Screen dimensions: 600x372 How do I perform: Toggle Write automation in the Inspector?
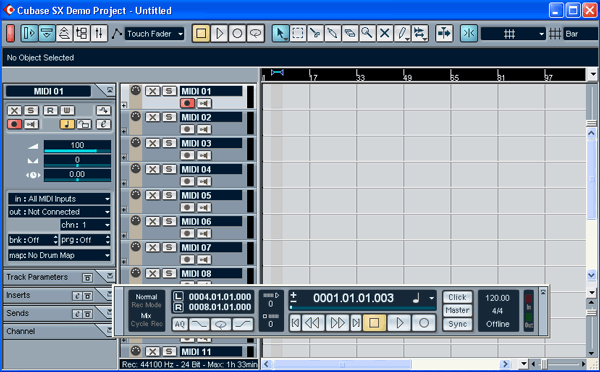tap(67, 111)
